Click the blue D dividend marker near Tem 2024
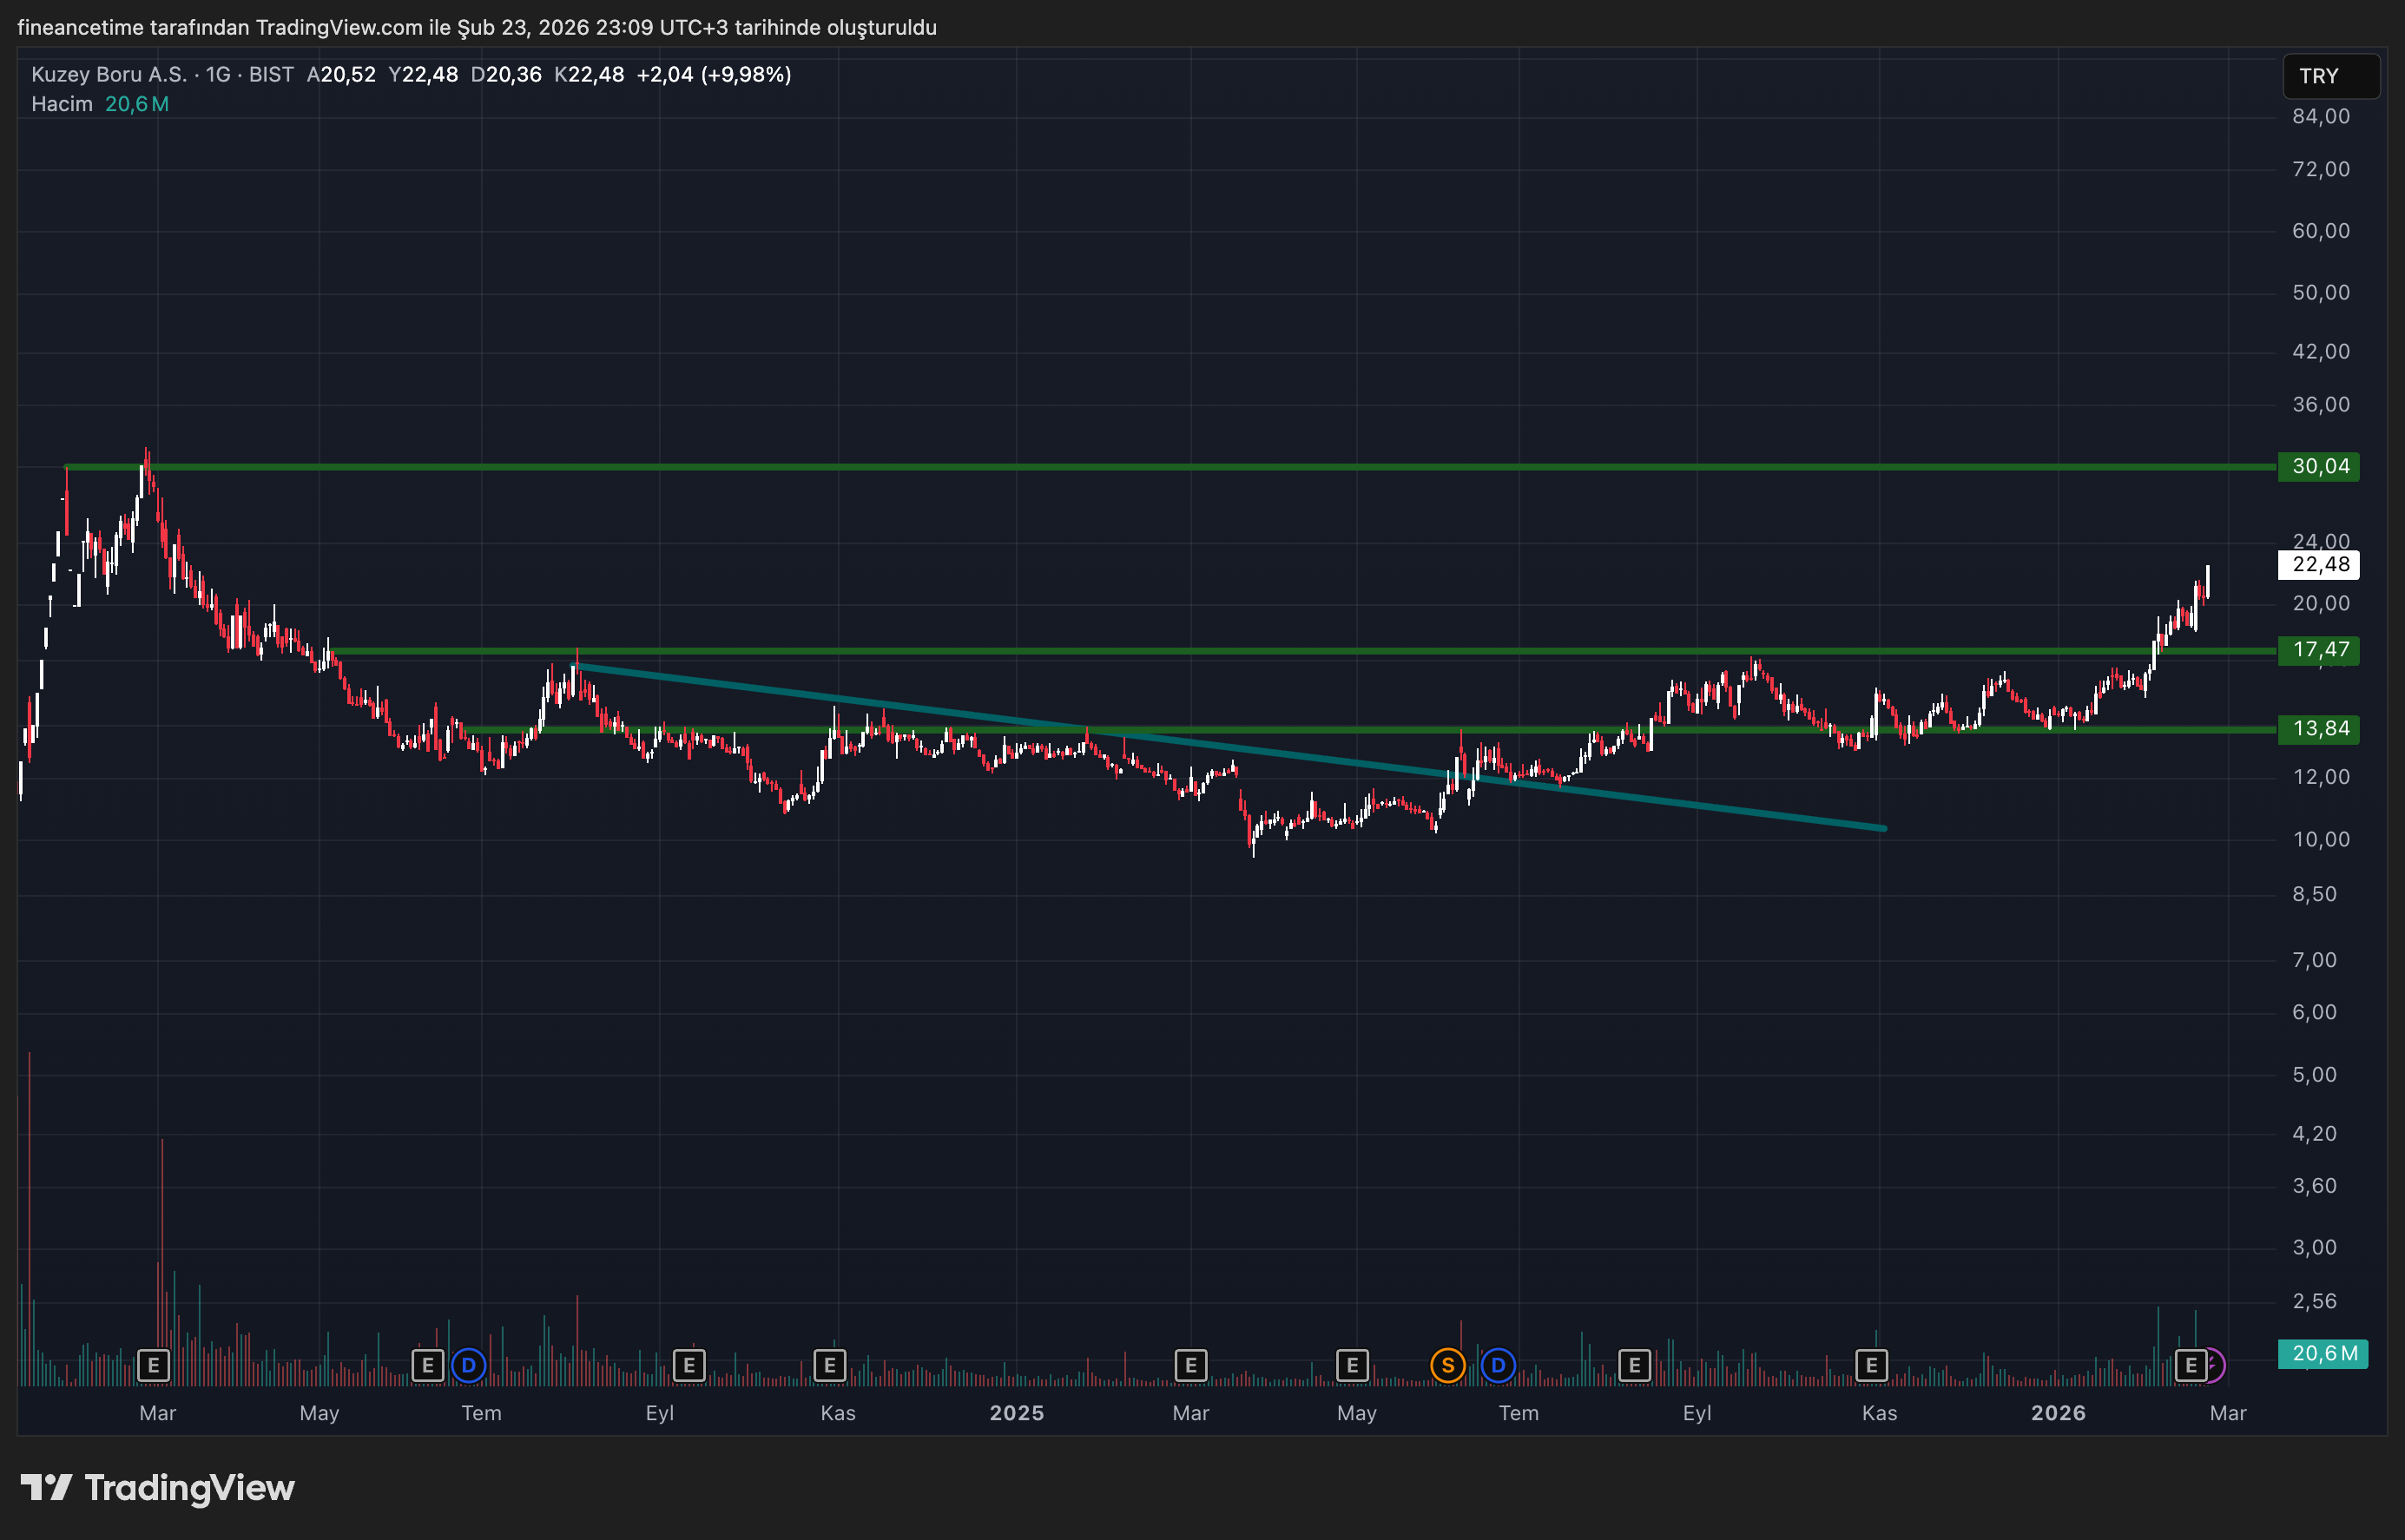The width and height of the screenshot is (2405, 1540). click(x=468, y=1365)
